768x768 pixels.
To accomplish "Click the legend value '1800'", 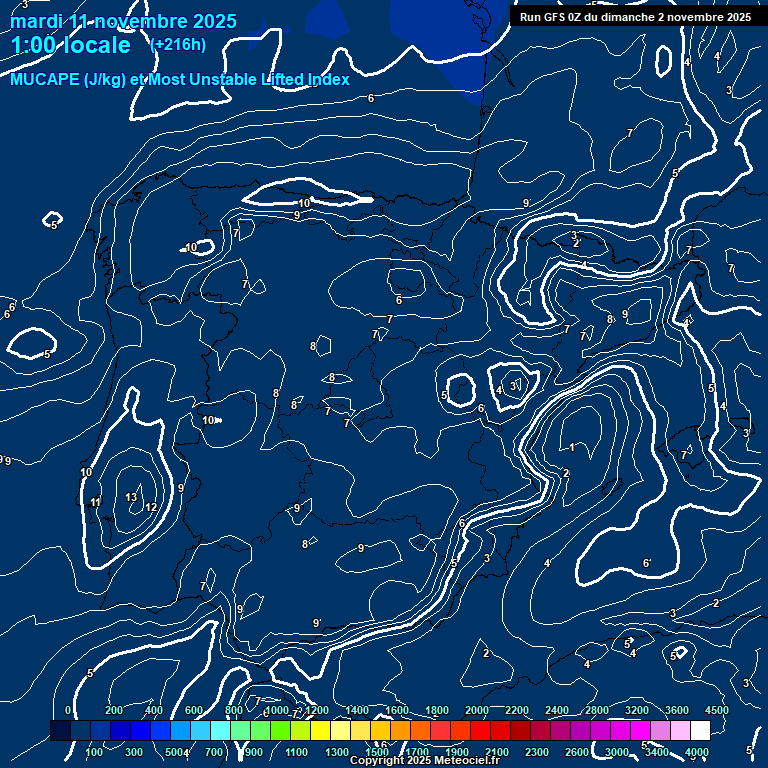I will 437,710.
